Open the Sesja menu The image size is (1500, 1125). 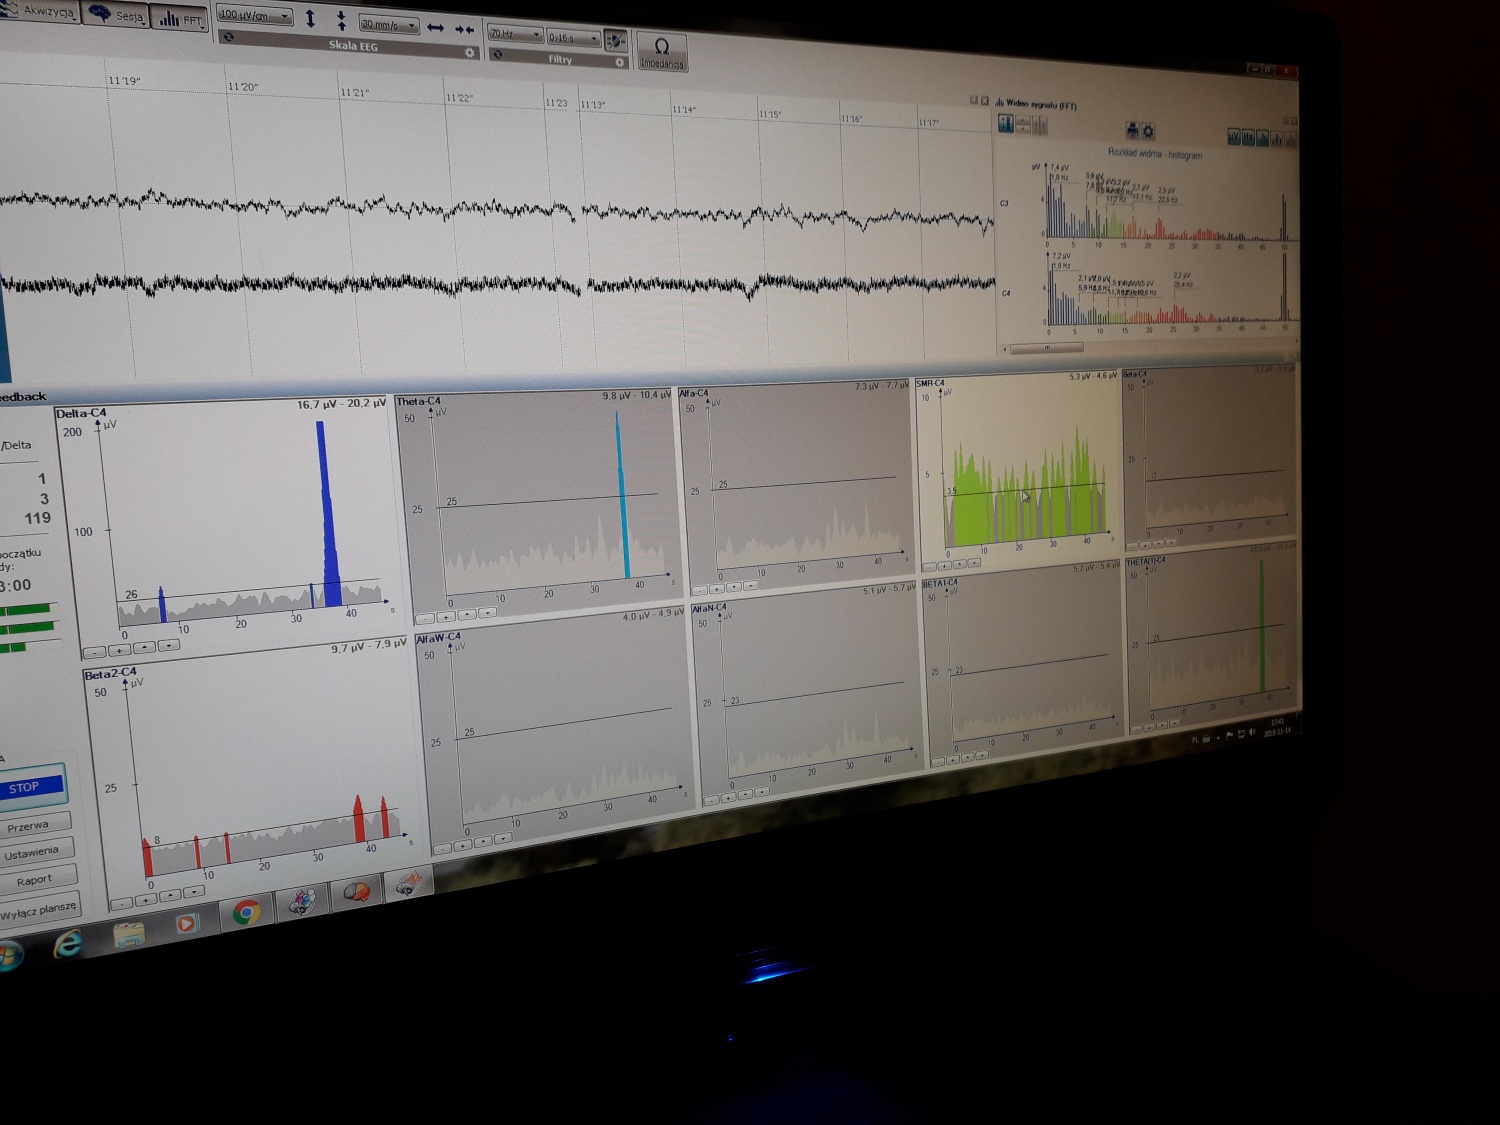coord(117,15)
